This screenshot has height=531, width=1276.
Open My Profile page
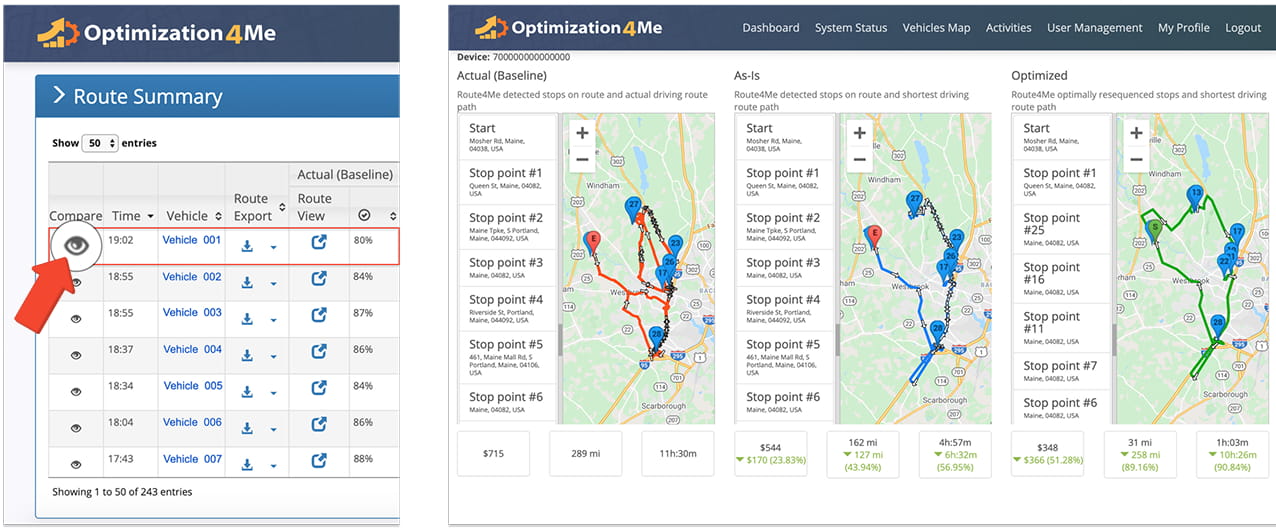point(1183,28)
